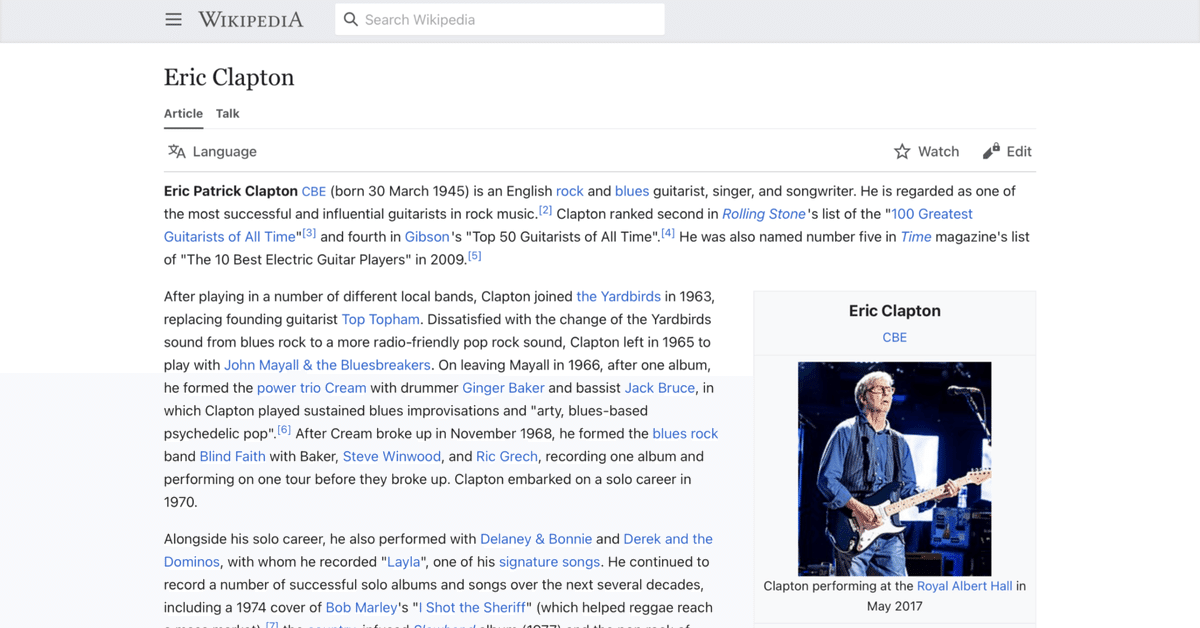Follow the rock link in intro
The width and height of the screenshot is (1200, 628).
[x=570, y=191]
